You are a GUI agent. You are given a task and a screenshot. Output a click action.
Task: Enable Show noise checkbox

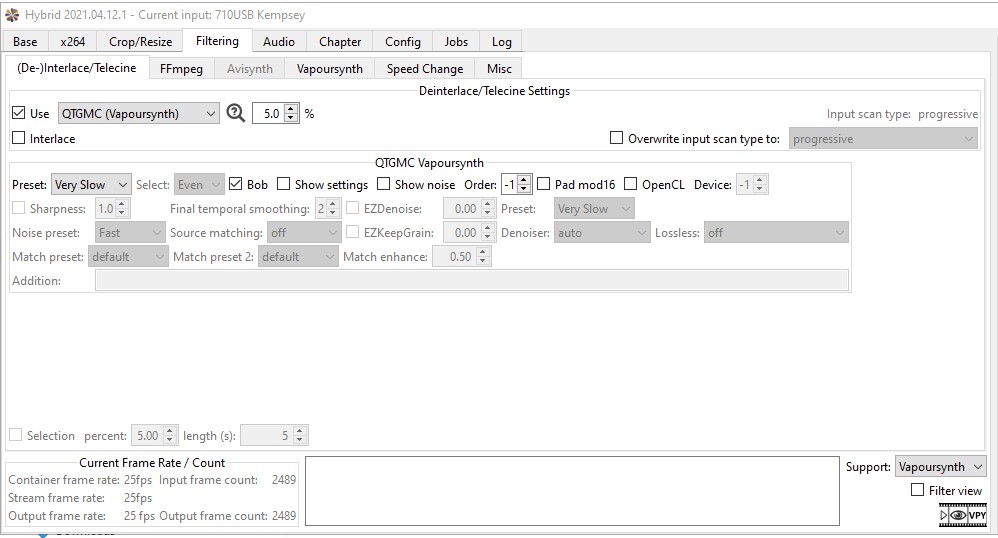(383, 184)
